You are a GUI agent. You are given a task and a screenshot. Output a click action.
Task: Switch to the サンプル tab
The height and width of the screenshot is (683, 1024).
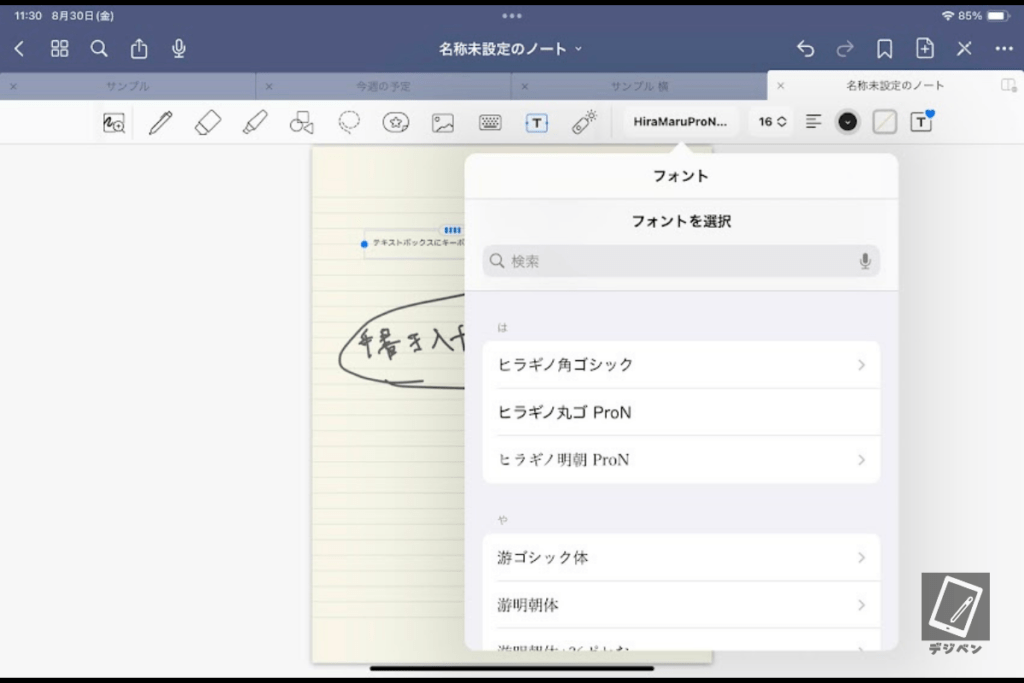click(x=128, y=86)
